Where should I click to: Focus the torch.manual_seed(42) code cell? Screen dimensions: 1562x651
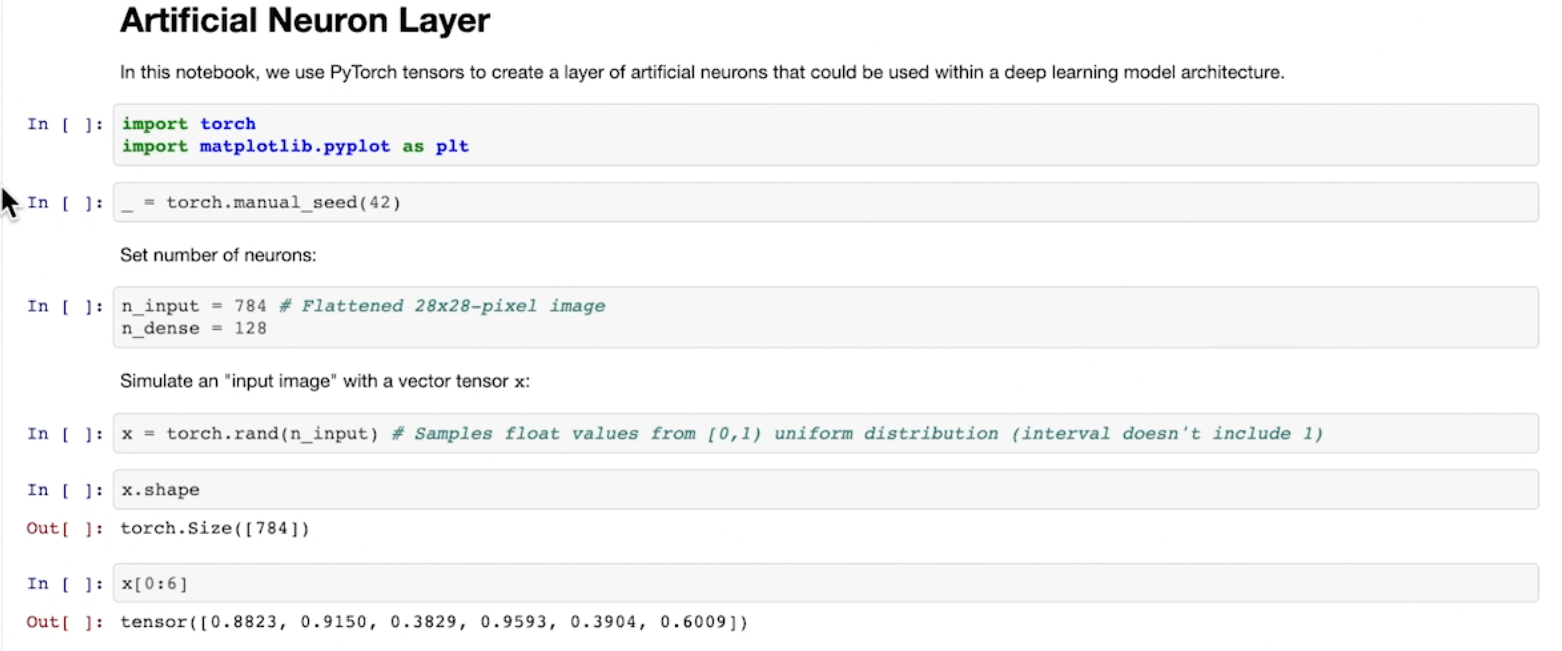[824, 203]
